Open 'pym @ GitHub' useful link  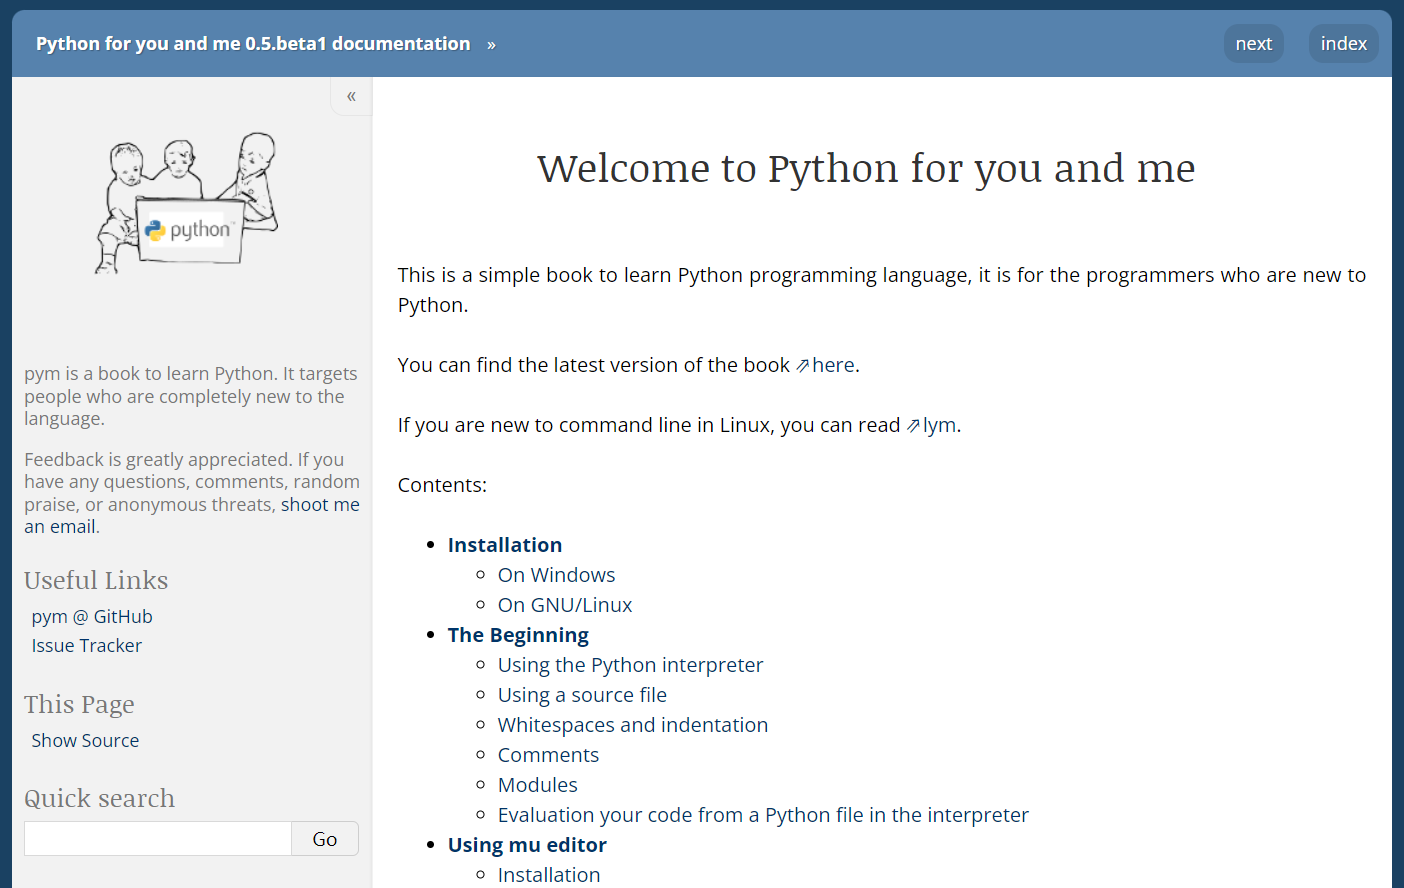92,617
